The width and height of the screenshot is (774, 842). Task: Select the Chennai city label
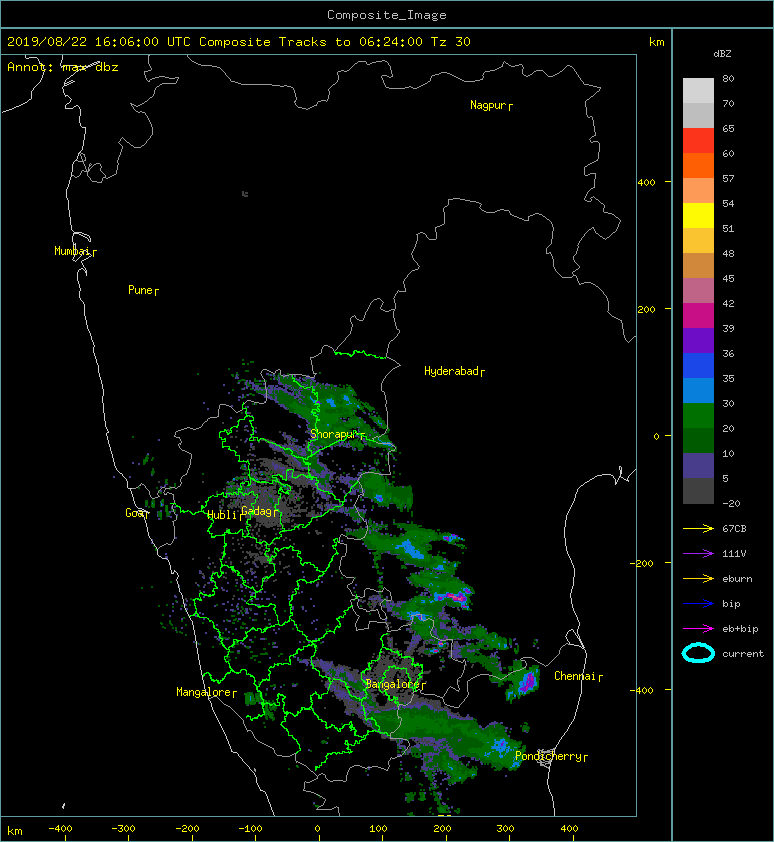point(578,676)
